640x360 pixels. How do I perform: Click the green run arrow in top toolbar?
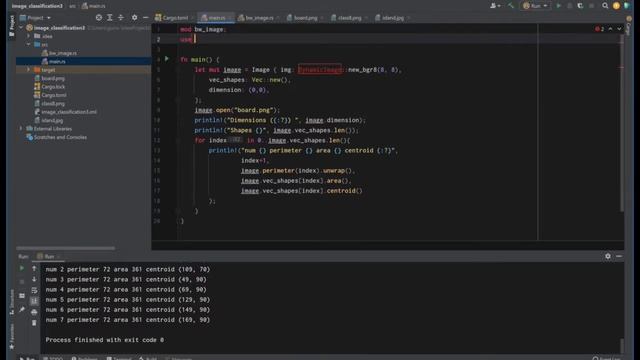(x=559, y=6)
